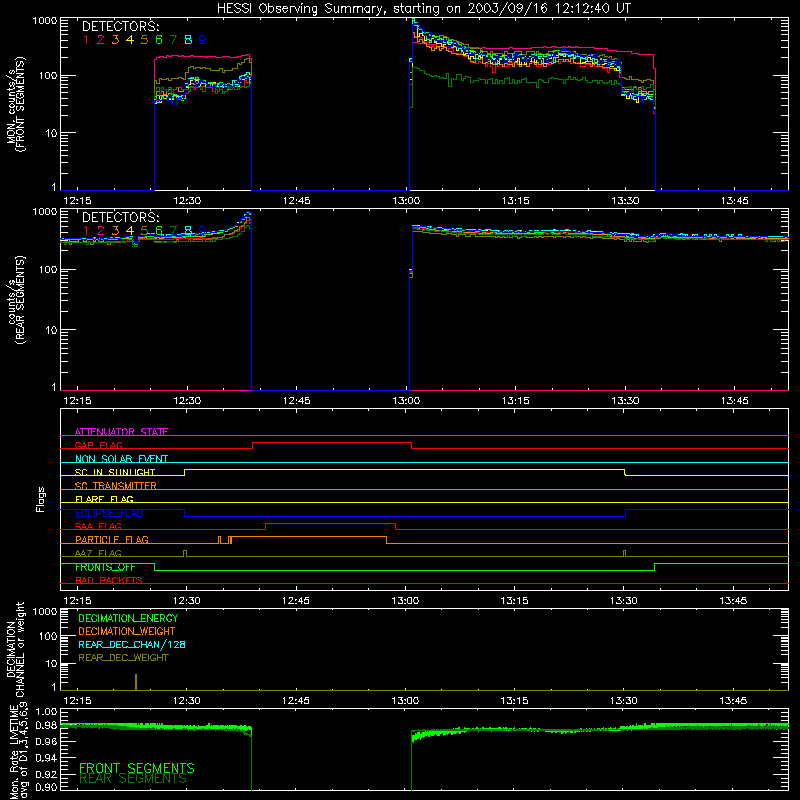Click REAR SEGMENTS legend in livetime plot

(x=133, y=779)
